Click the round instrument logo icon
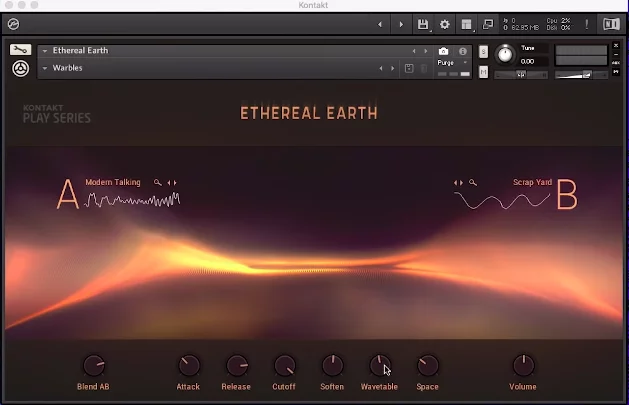The width and height of the screenshot is (629, 405). click(20, 69)
